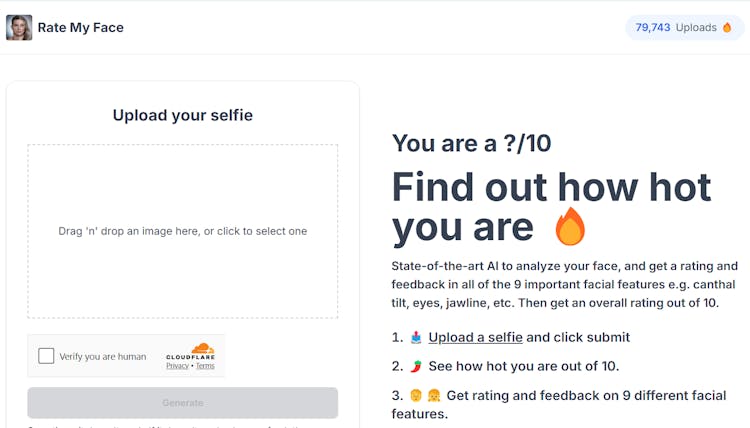Click the Rate My Face site title

(80, 27)
